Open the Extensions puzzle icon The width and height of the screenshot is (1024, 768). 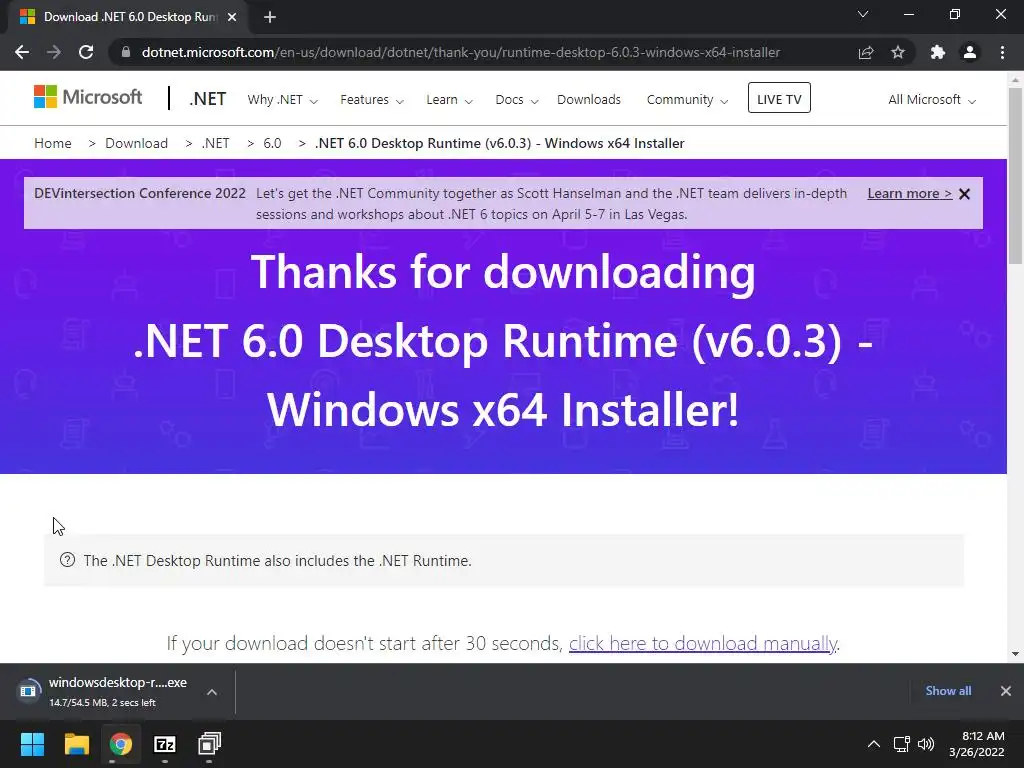point(938,52)
